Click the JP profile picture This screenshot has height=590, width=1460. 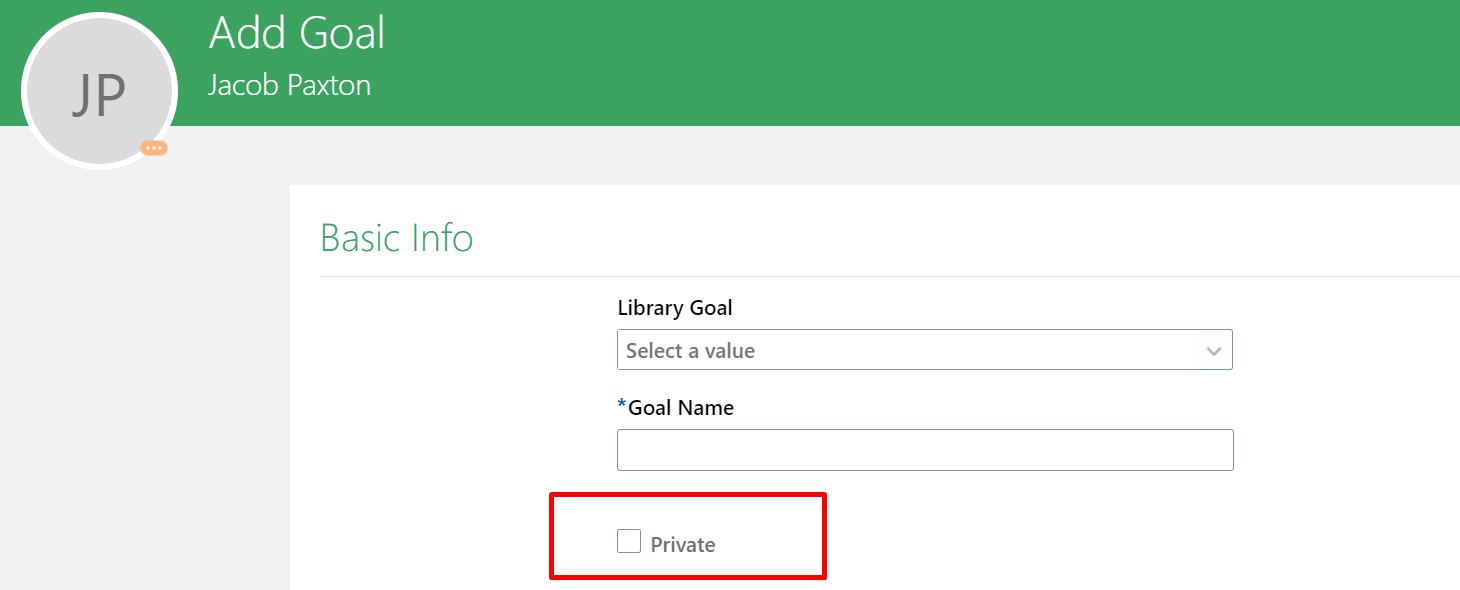point(99,89)
